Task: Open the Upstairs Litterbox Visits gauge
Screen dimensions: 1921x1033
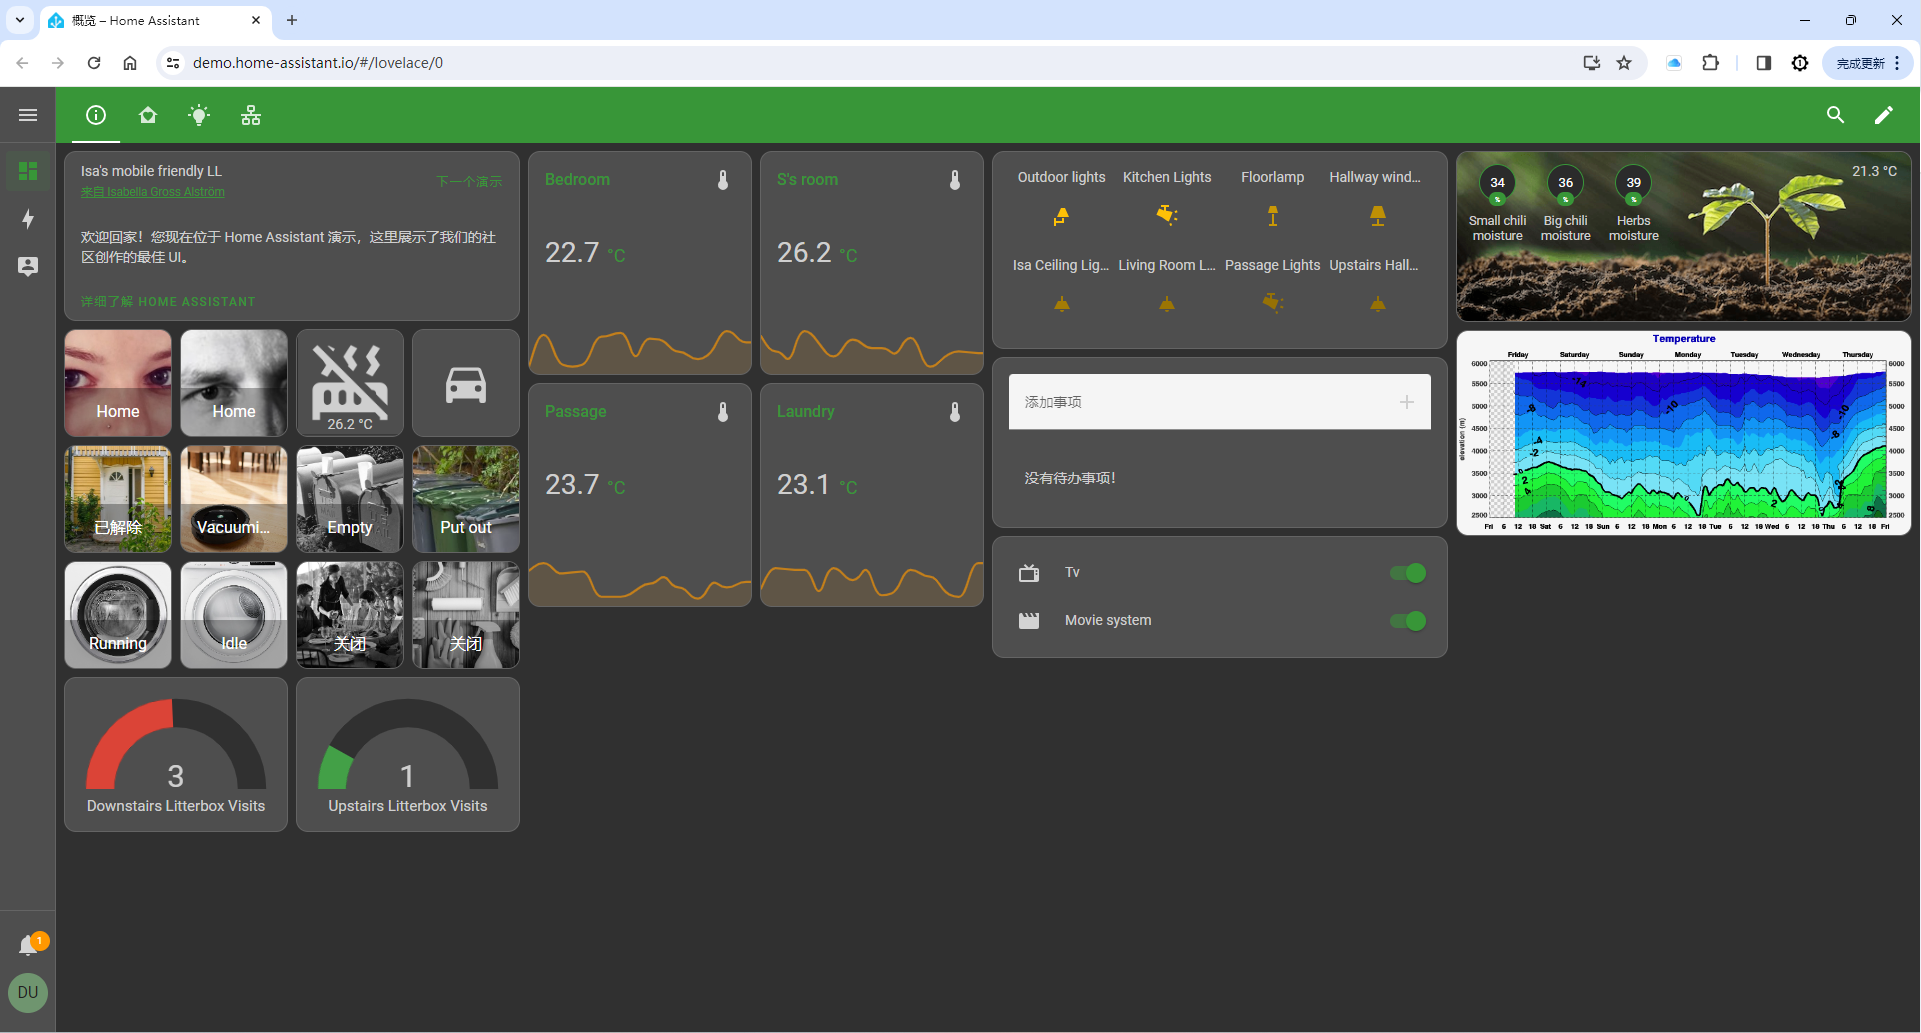Action: coord(408,755)
